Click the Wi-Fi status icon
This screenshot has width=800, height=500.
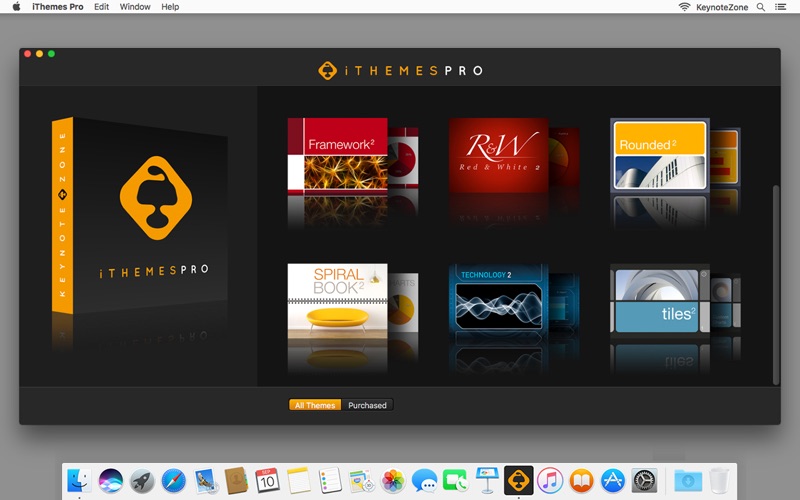(x=684, y=7)
